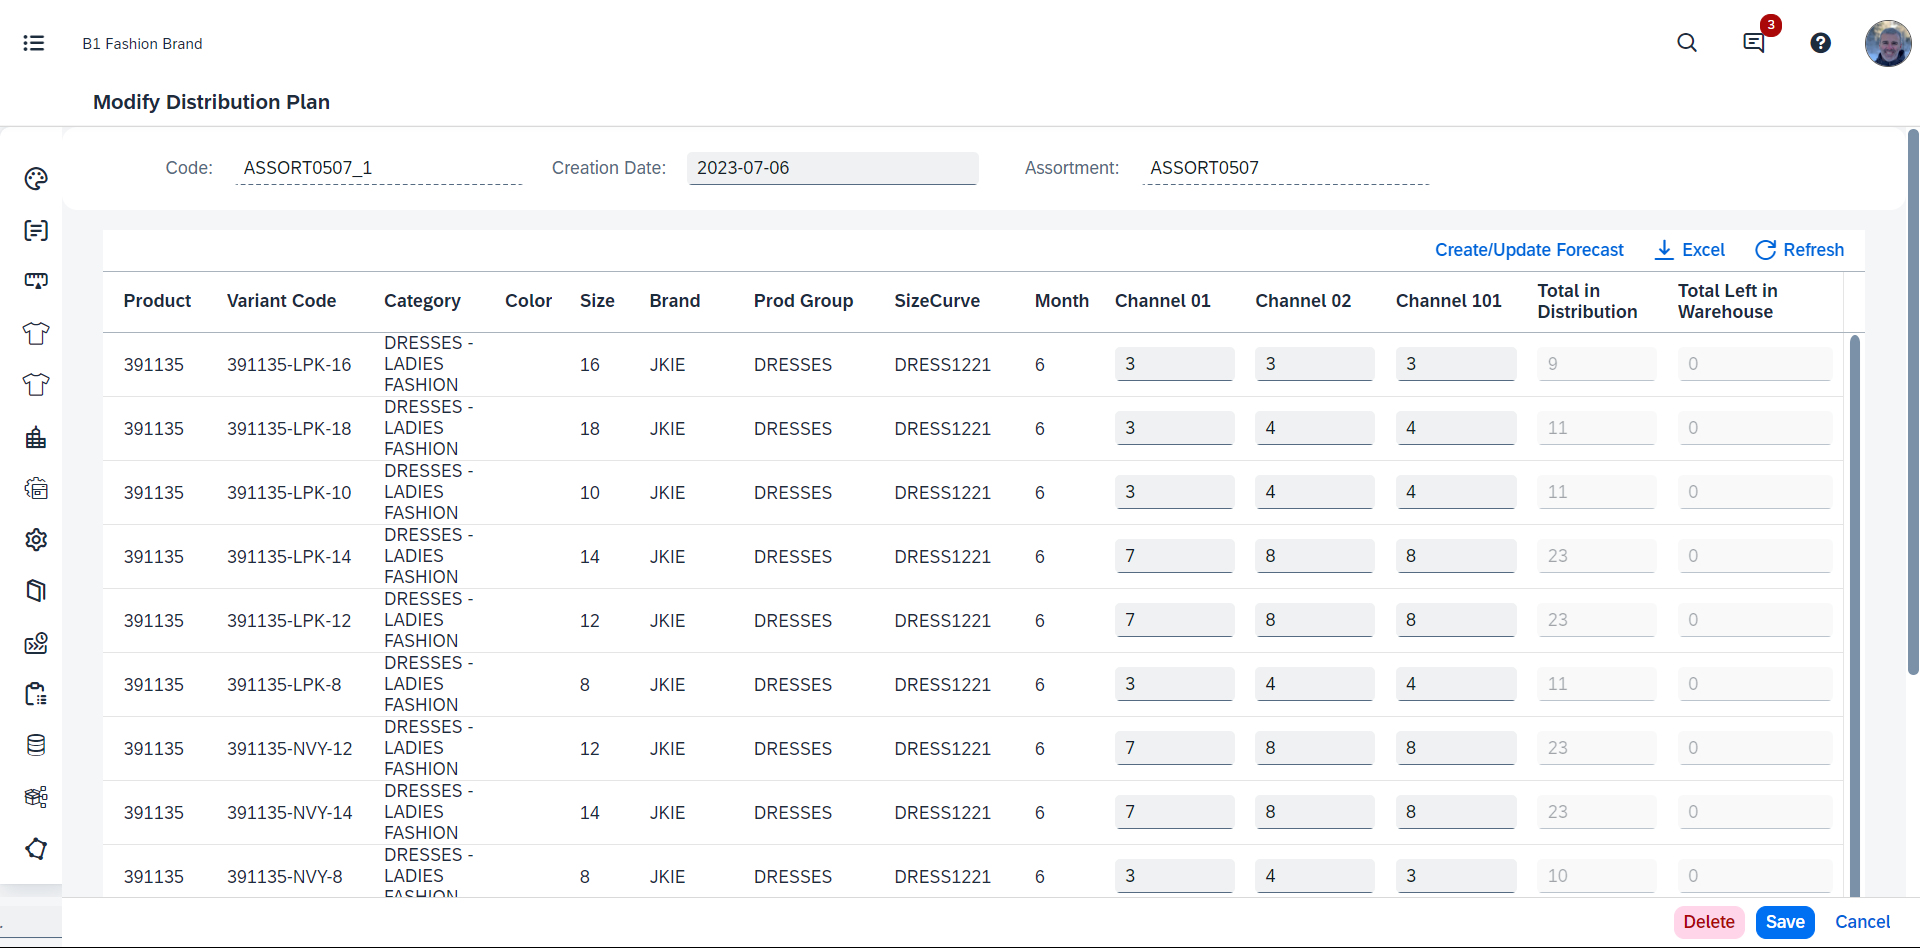Open the document list sidebar icon
Viewport: 1920px width, 948px height.
click(x=36, y=230)
